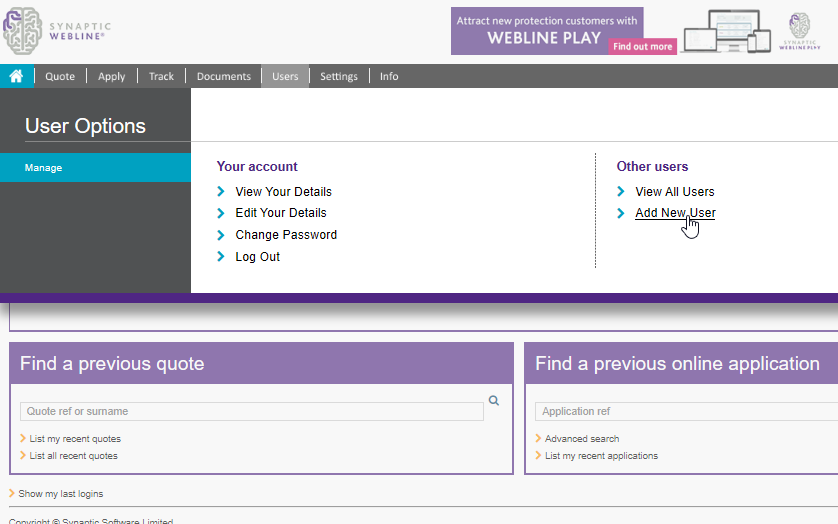Click the Synaptic Webline brain logo
The height and width of the screenshot is (524, 838).
[22, 31]
